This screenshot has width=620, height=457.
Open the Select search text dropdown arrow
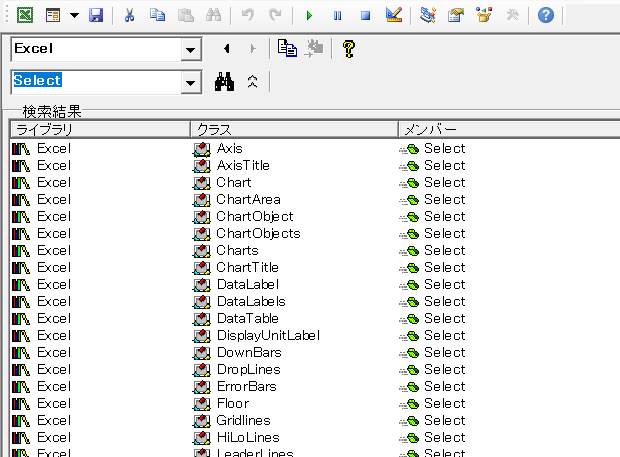[191, 82]
